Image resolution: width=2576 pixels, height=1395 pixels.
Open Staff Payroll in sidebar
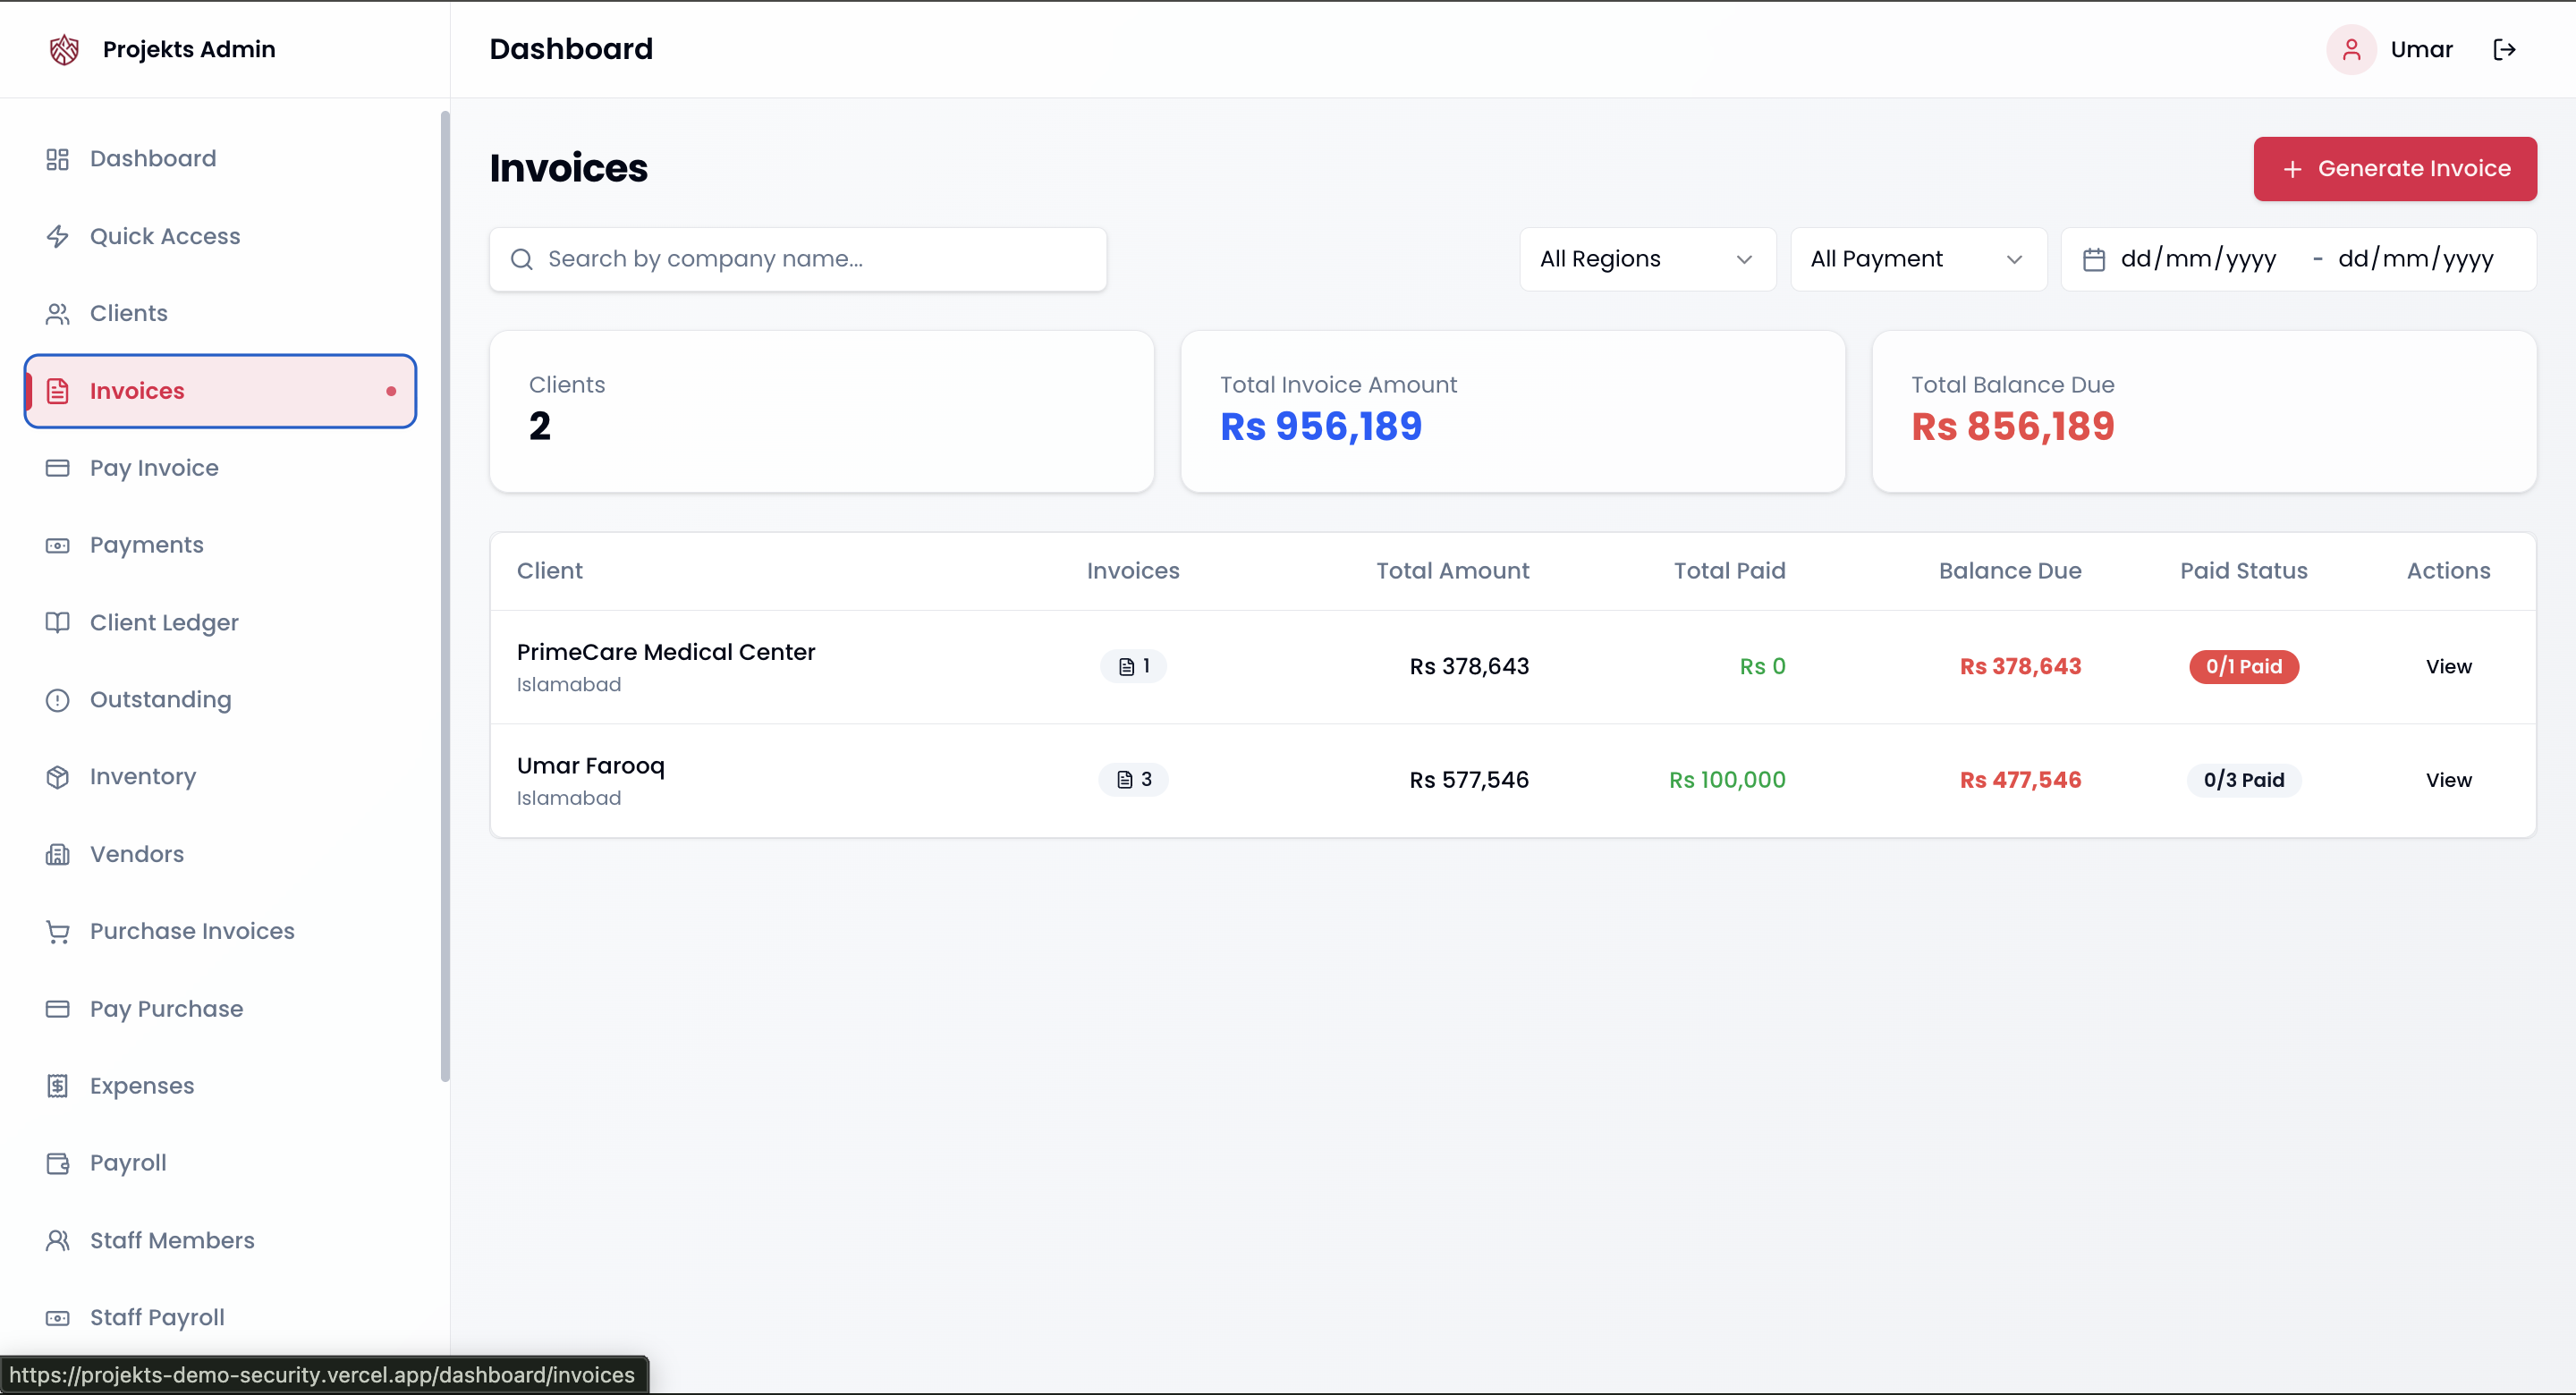click(220, 1317)
